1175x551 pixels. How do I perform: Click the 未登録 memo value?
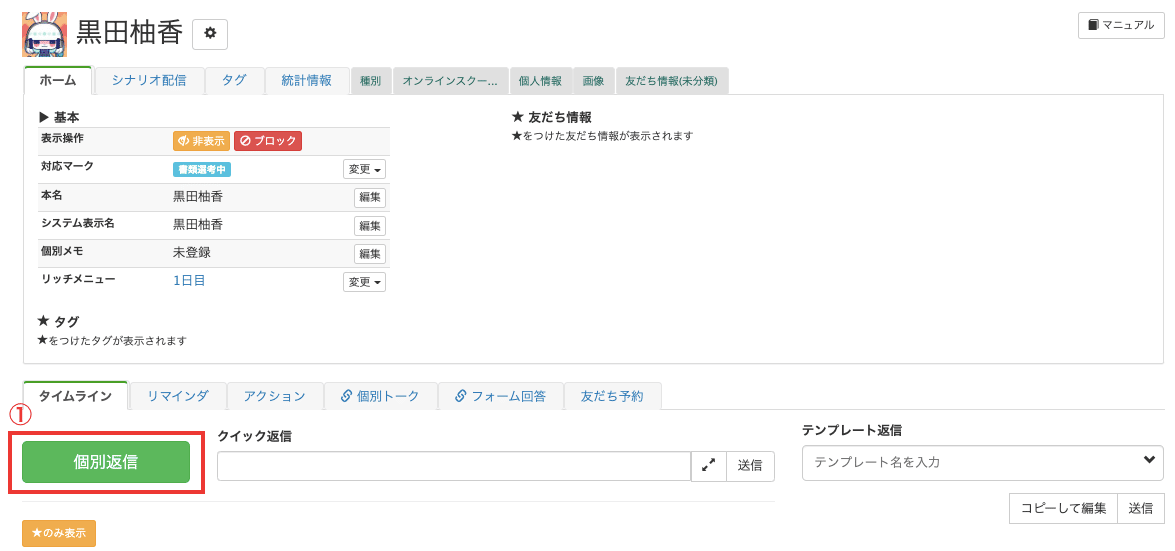click(192, 253)
